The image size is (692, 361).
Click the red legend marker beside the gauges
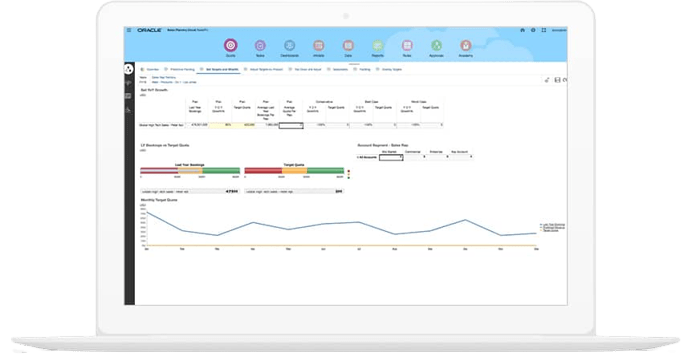(x=349, y=171)
